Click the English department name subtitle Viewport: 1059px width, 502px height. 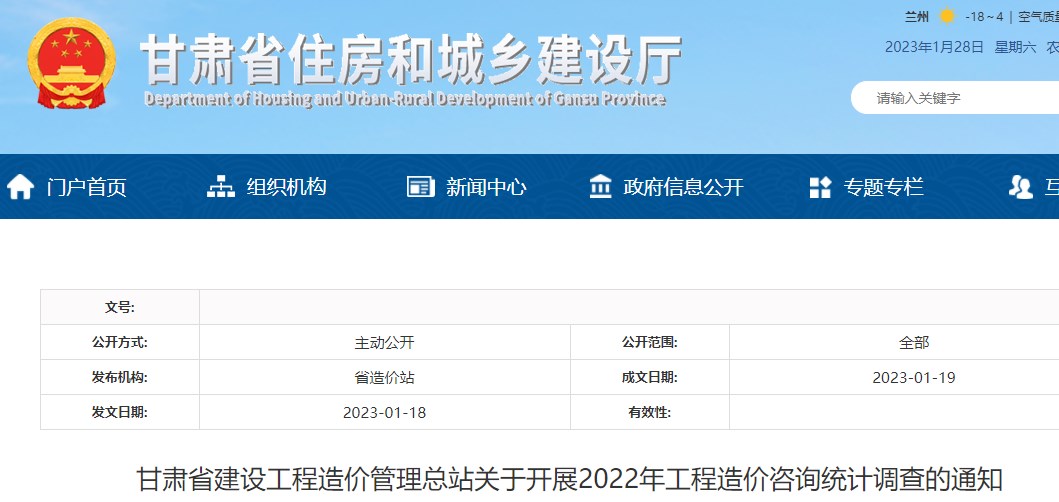[x=404, y=100]
